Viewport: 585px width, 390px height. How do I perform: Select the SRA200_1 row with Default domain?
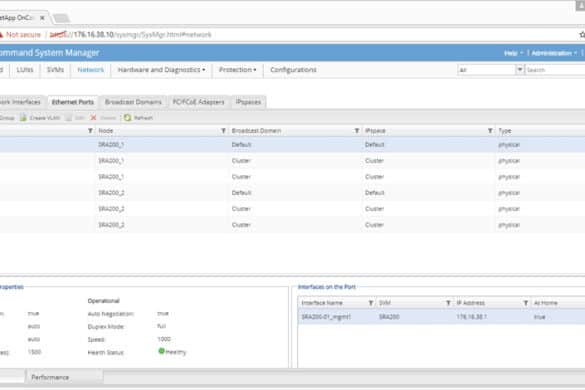[292, 144]
